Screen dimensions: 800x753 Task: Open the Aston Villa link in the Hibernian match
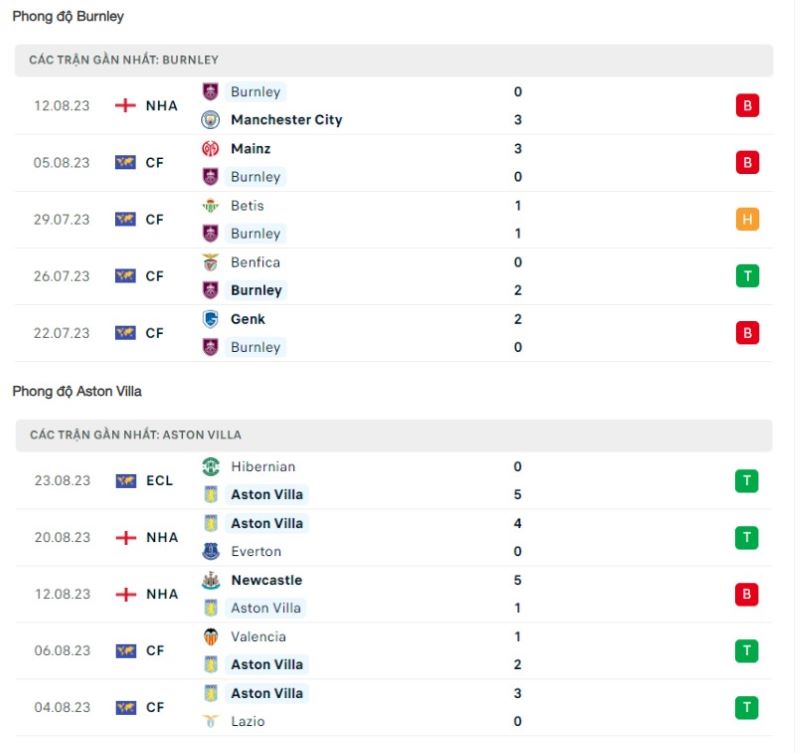266,494
